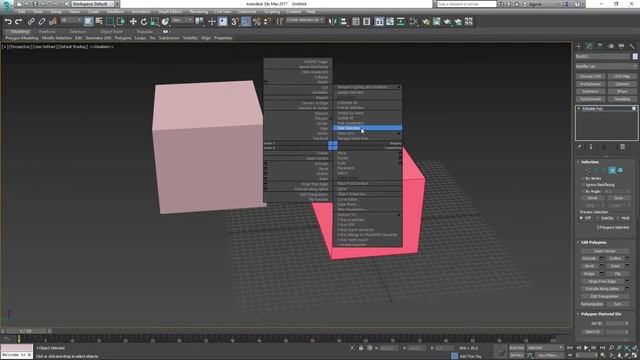Click the object color swatch

point(635,56)
